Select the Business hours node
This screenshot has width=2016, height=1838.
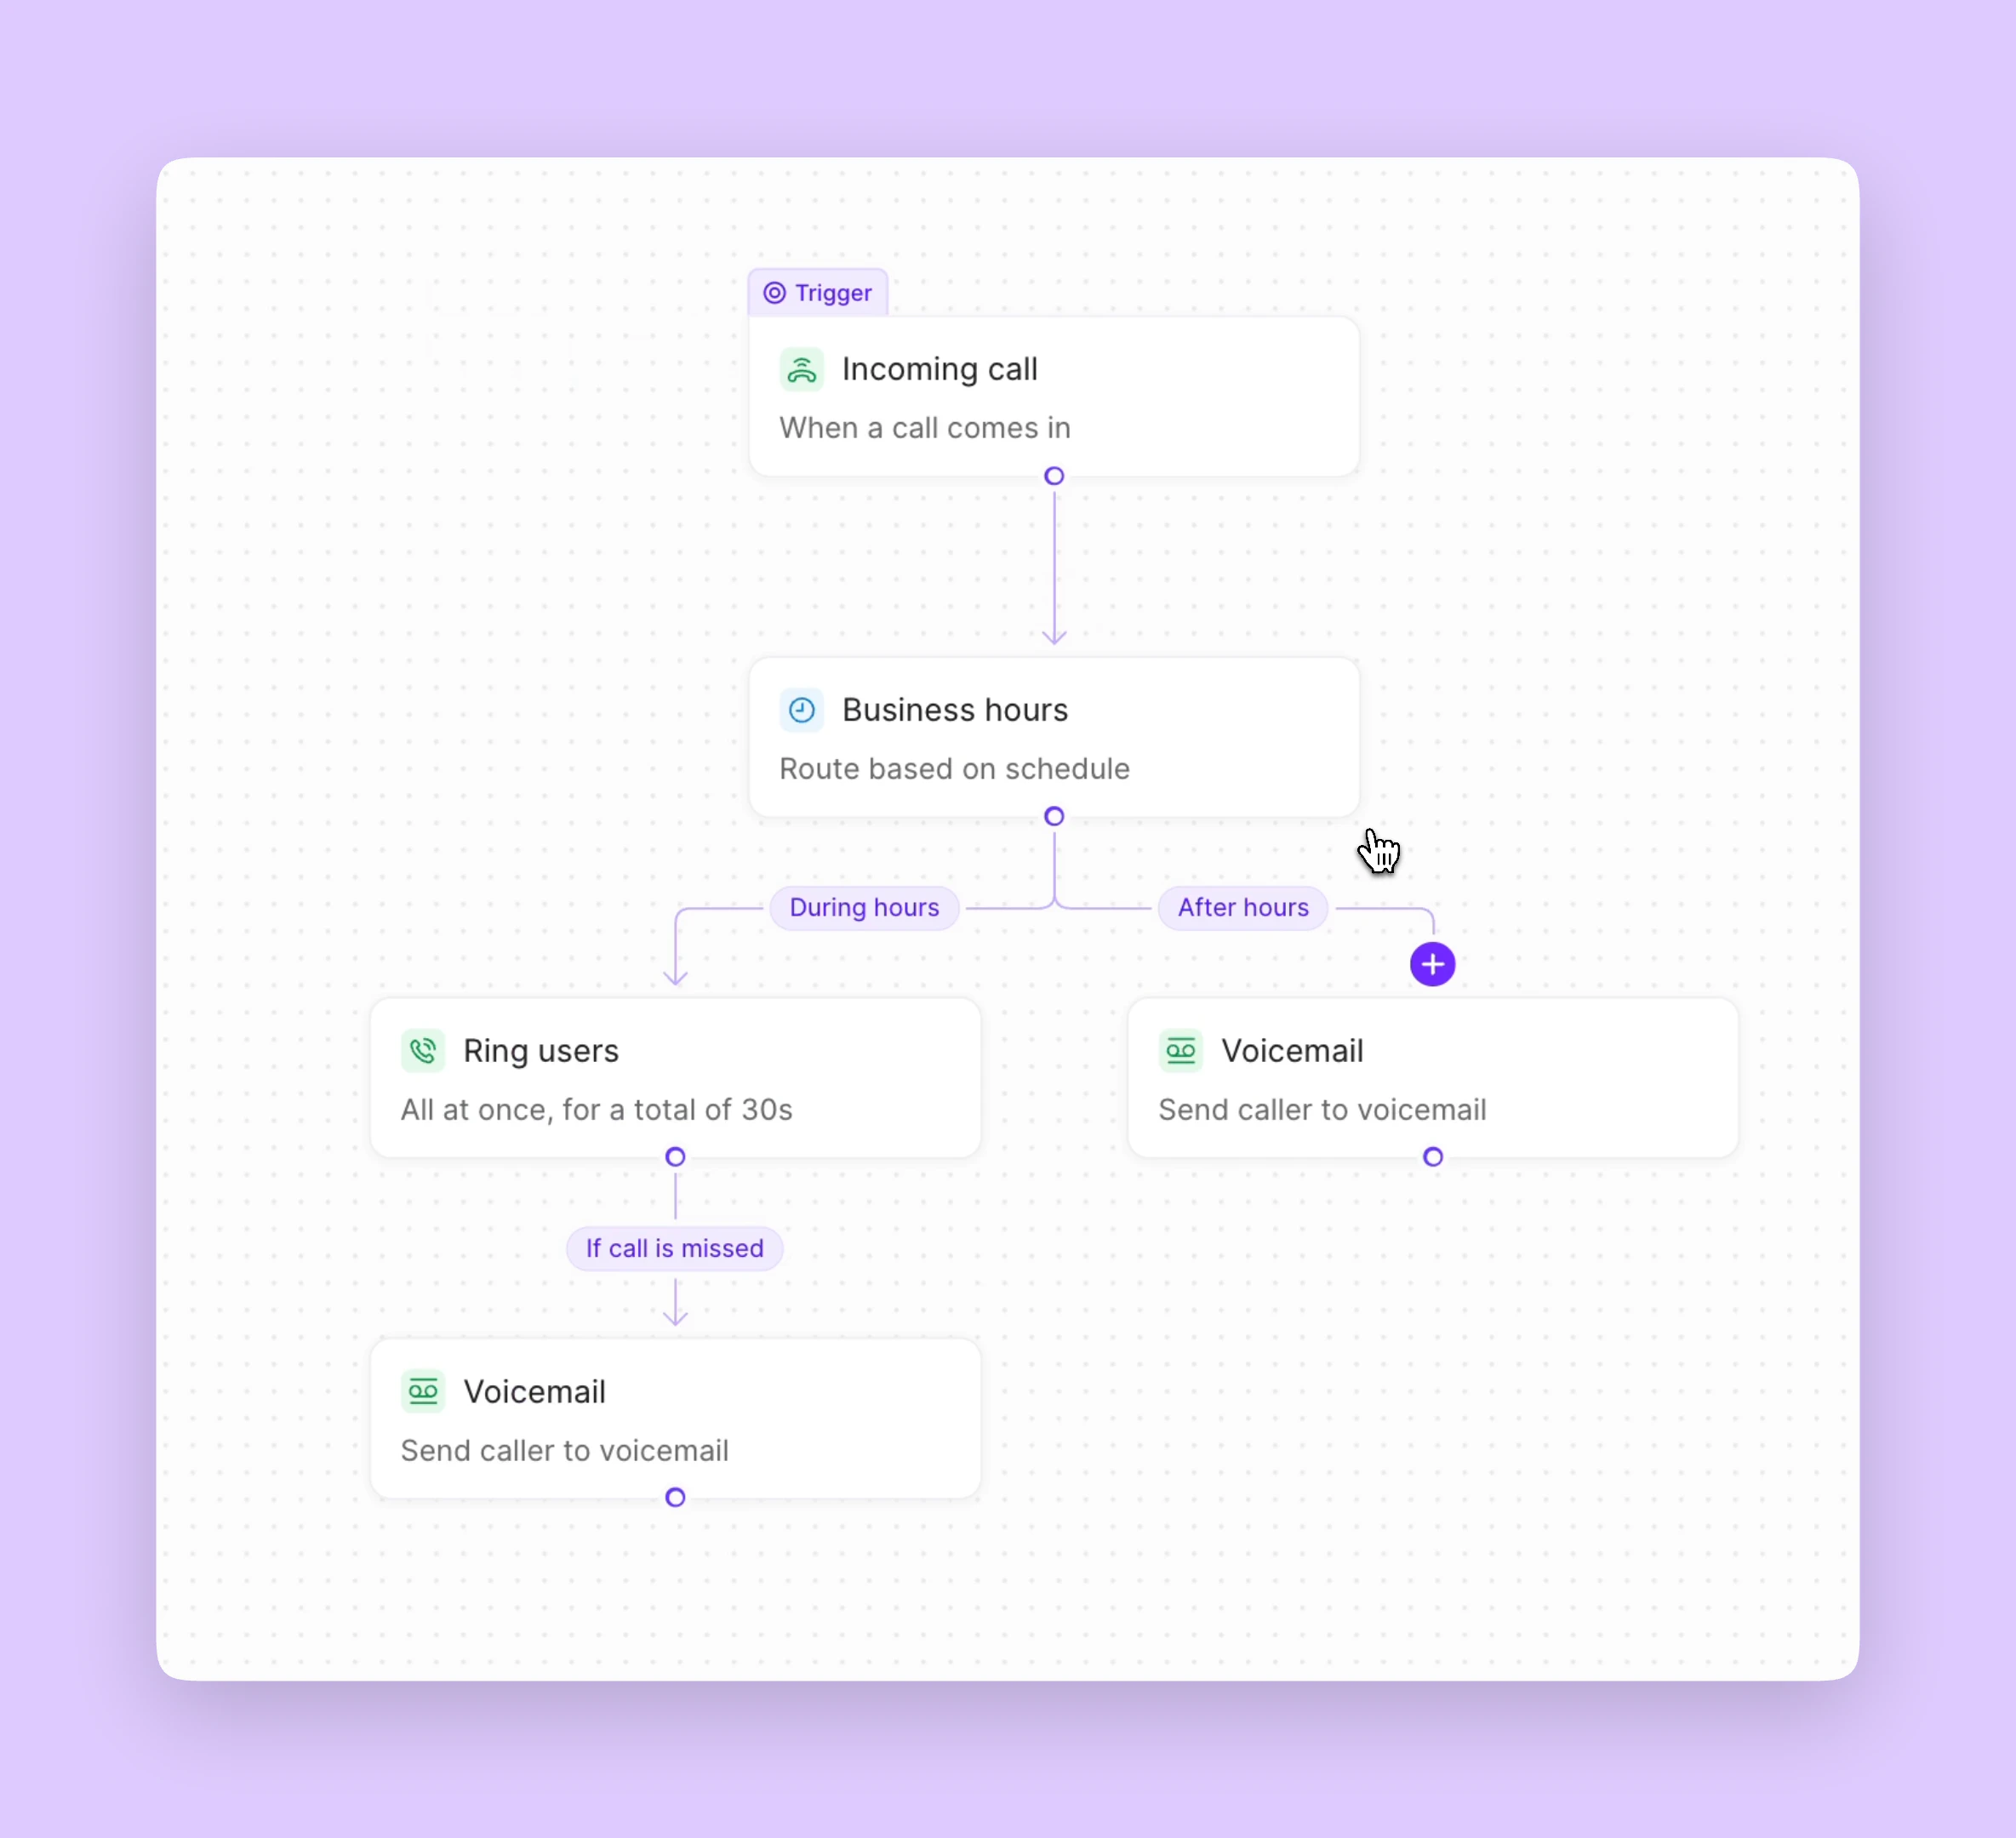1054,737
